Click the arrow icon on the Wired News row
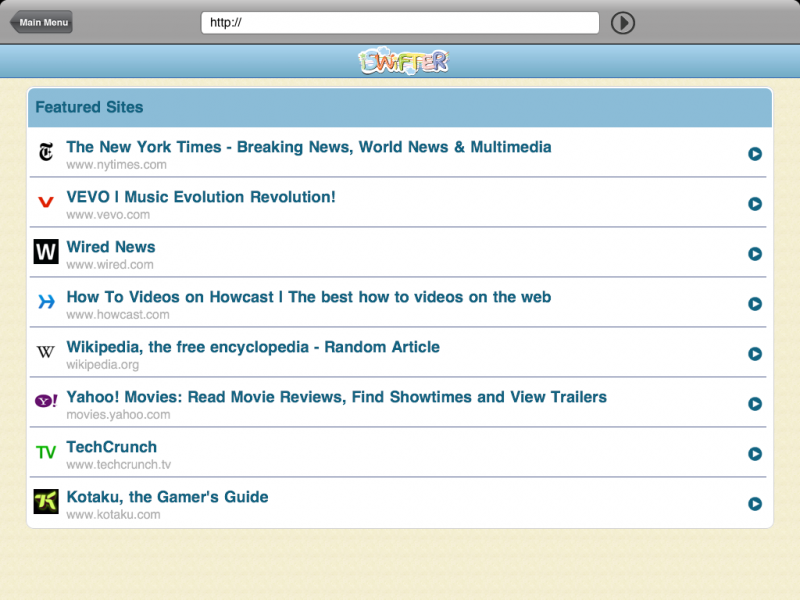Viewport: 800px width, 600px height. pyautogui.click(x=755, y=254)
